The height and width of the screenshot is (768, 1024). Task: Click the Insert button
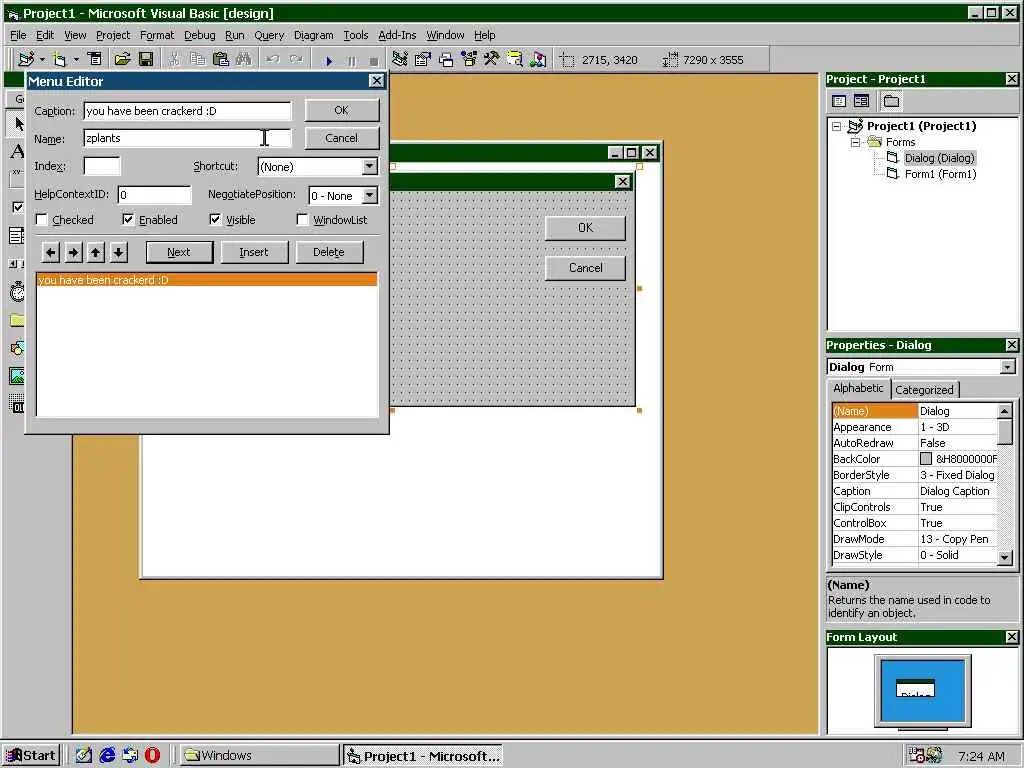point(254,252)
